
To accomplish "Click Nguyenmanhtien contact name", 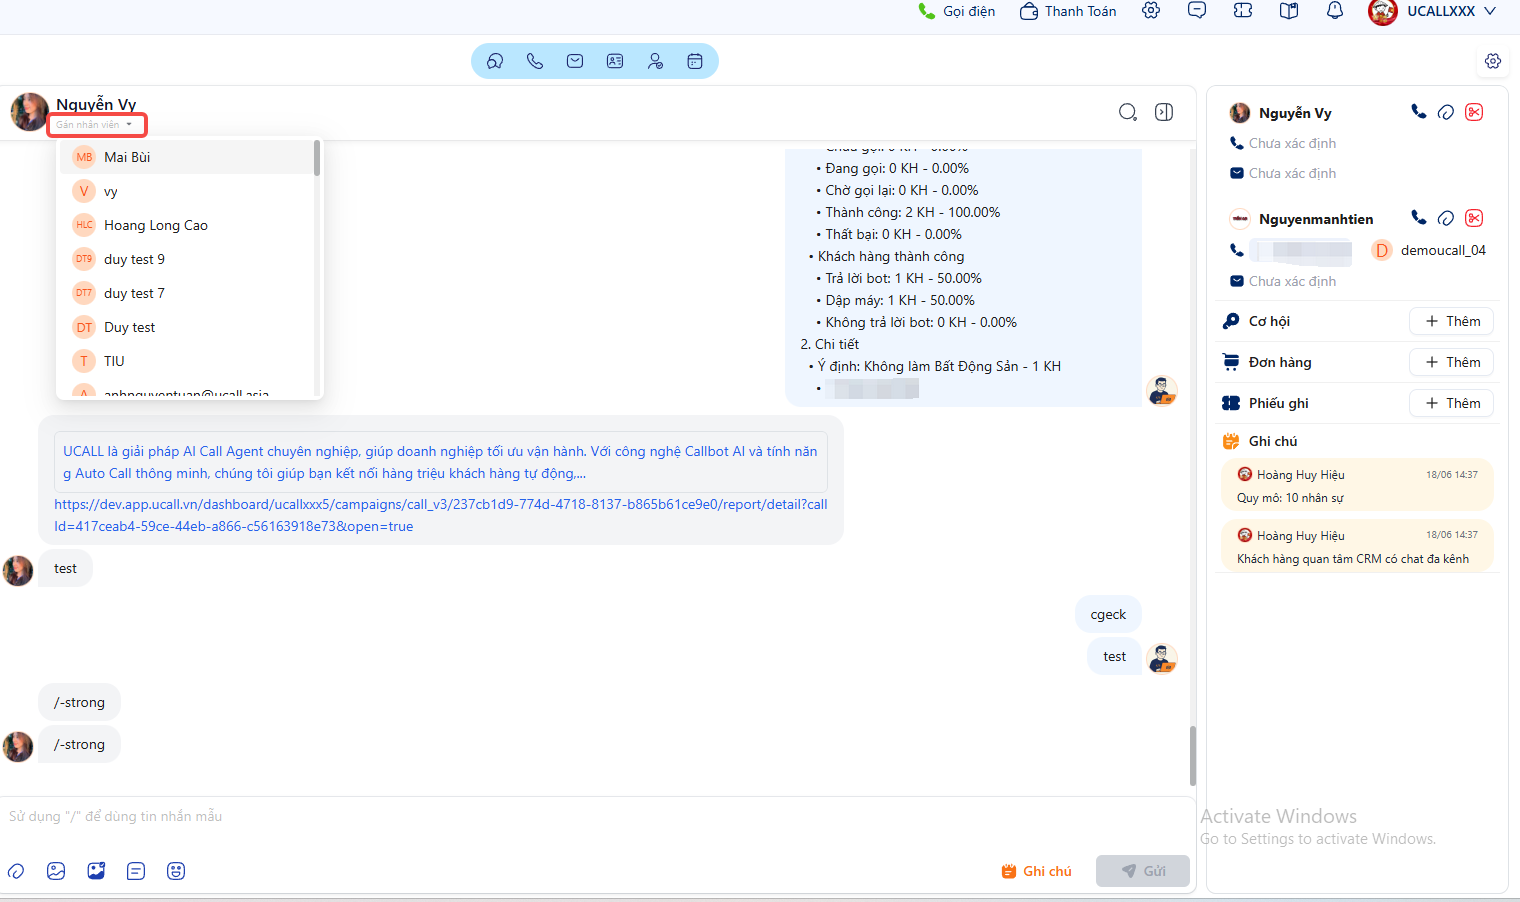I will click(1316, 219).
